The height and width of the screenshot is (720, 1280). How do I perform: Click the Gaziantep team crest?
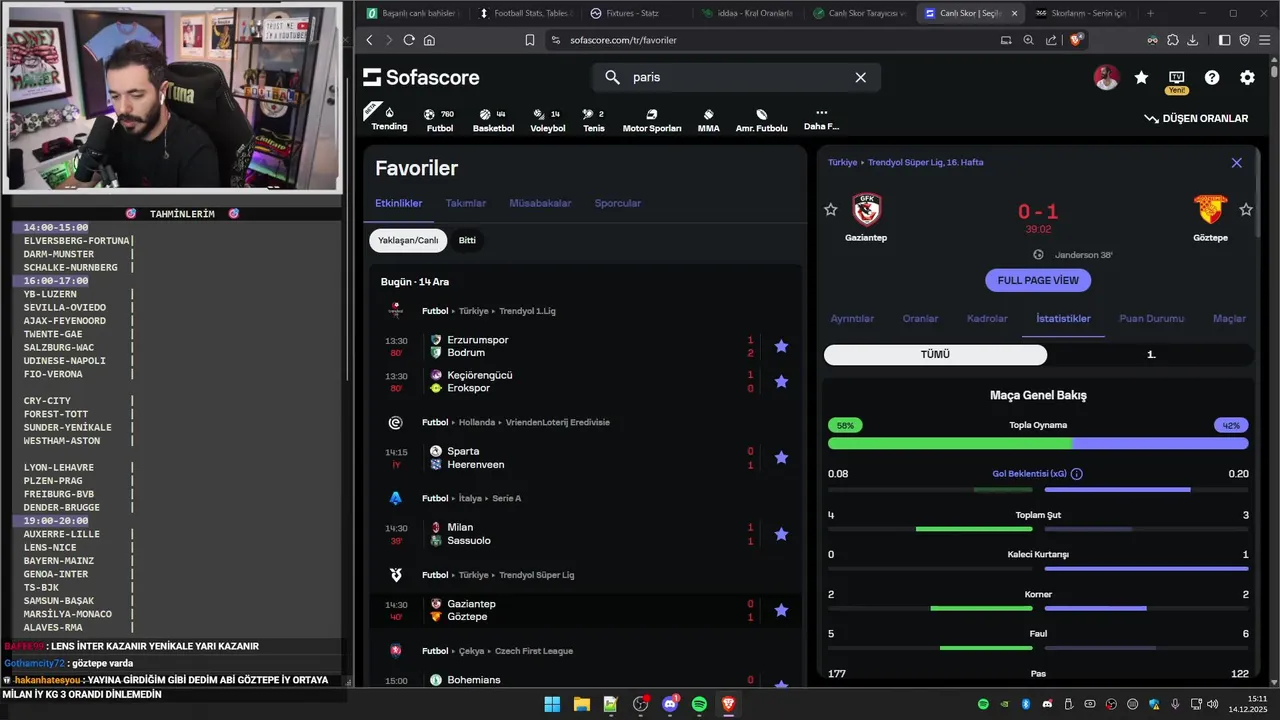[866, 210]
